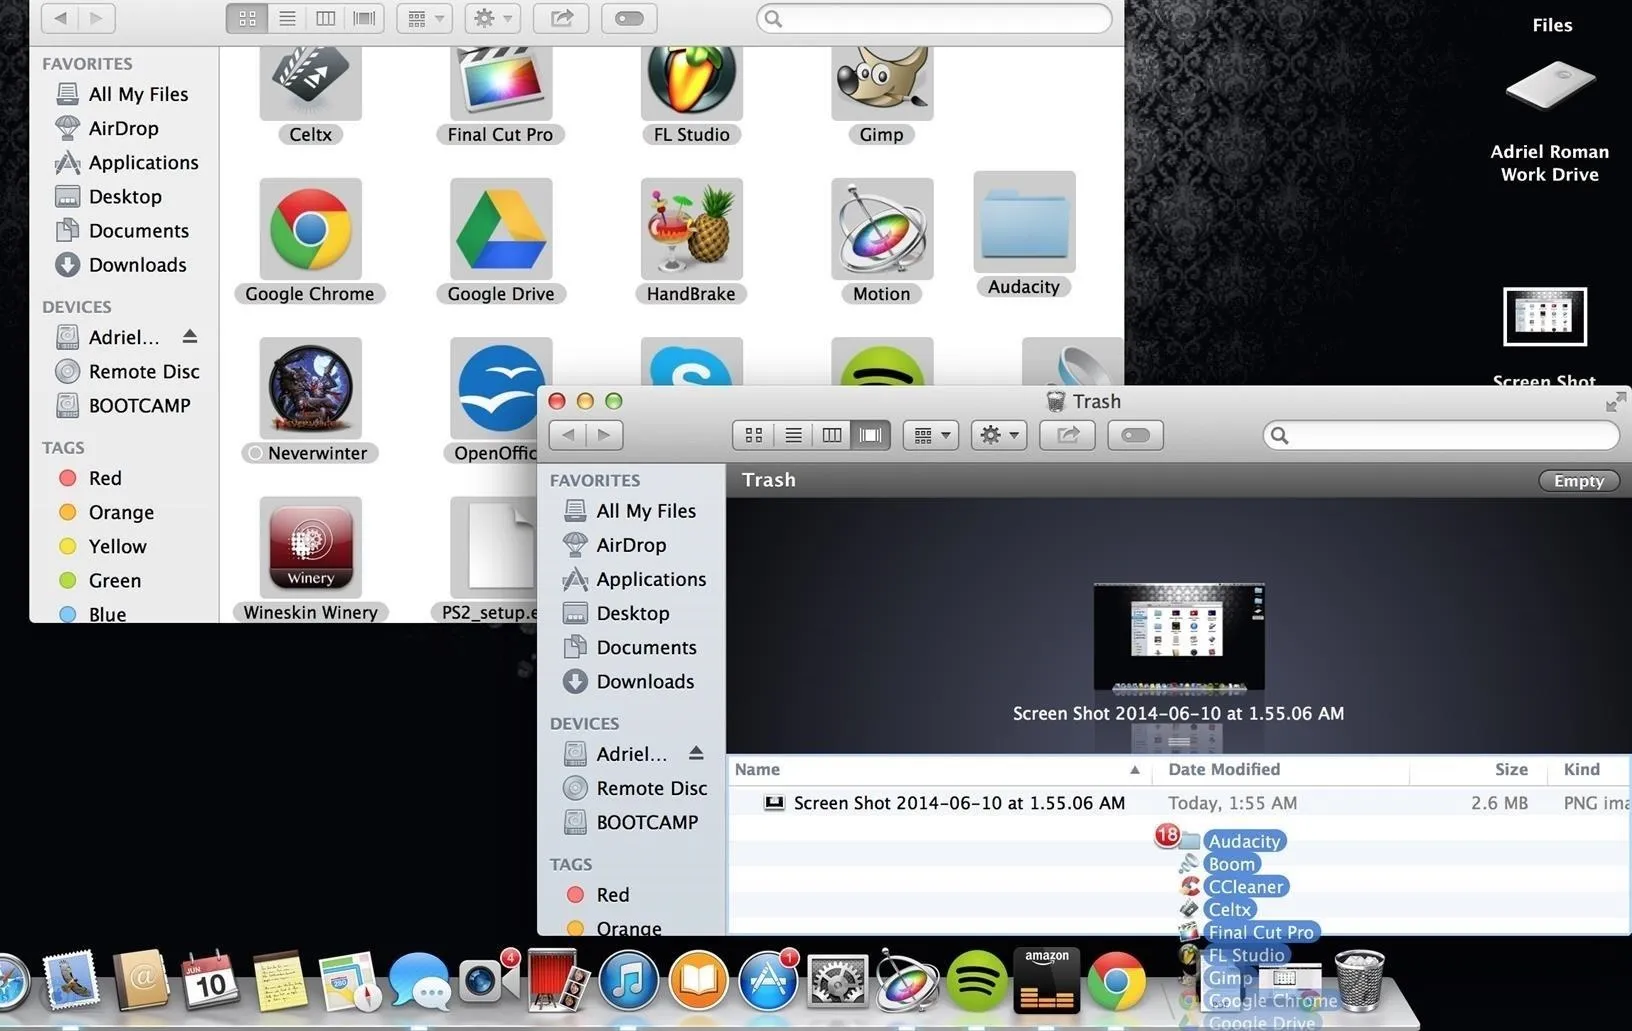The width and height of the screenshot is (1632, 1031).
Task: Select AirDrop in Applications window sidebar
Action: [124, 128]
